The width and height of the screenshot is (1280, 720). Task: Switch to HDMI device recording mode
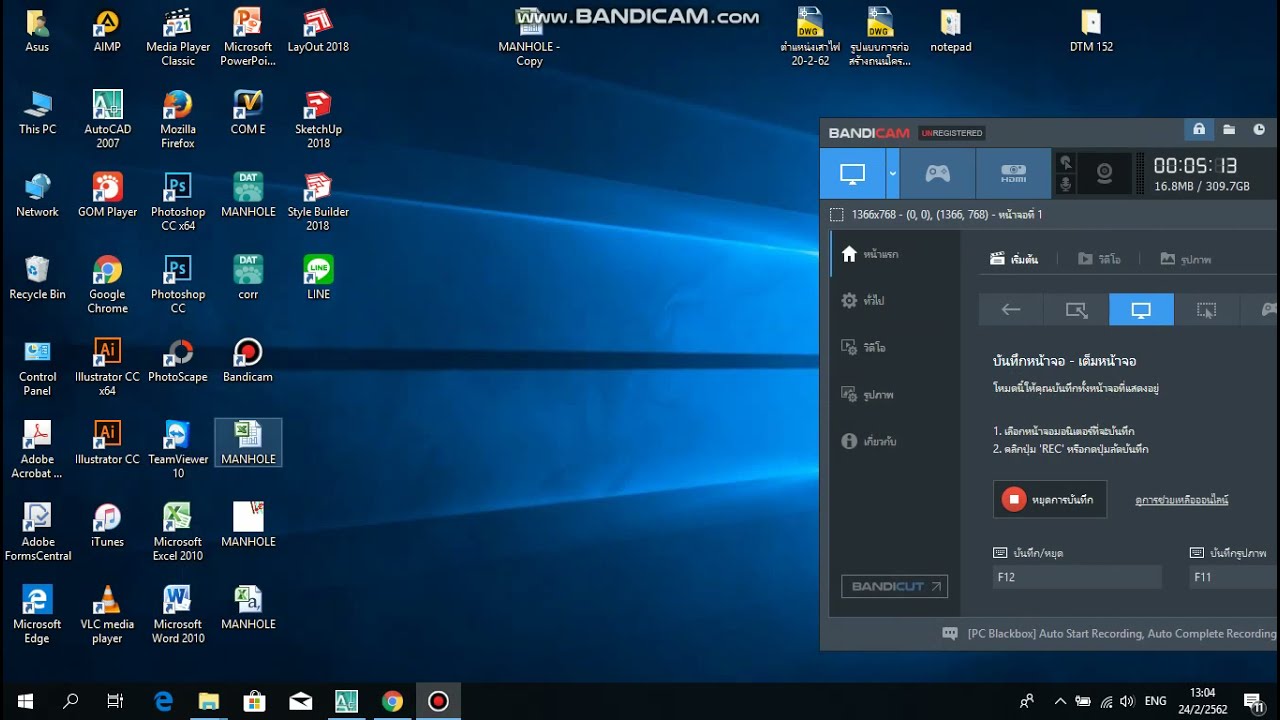1013,174
